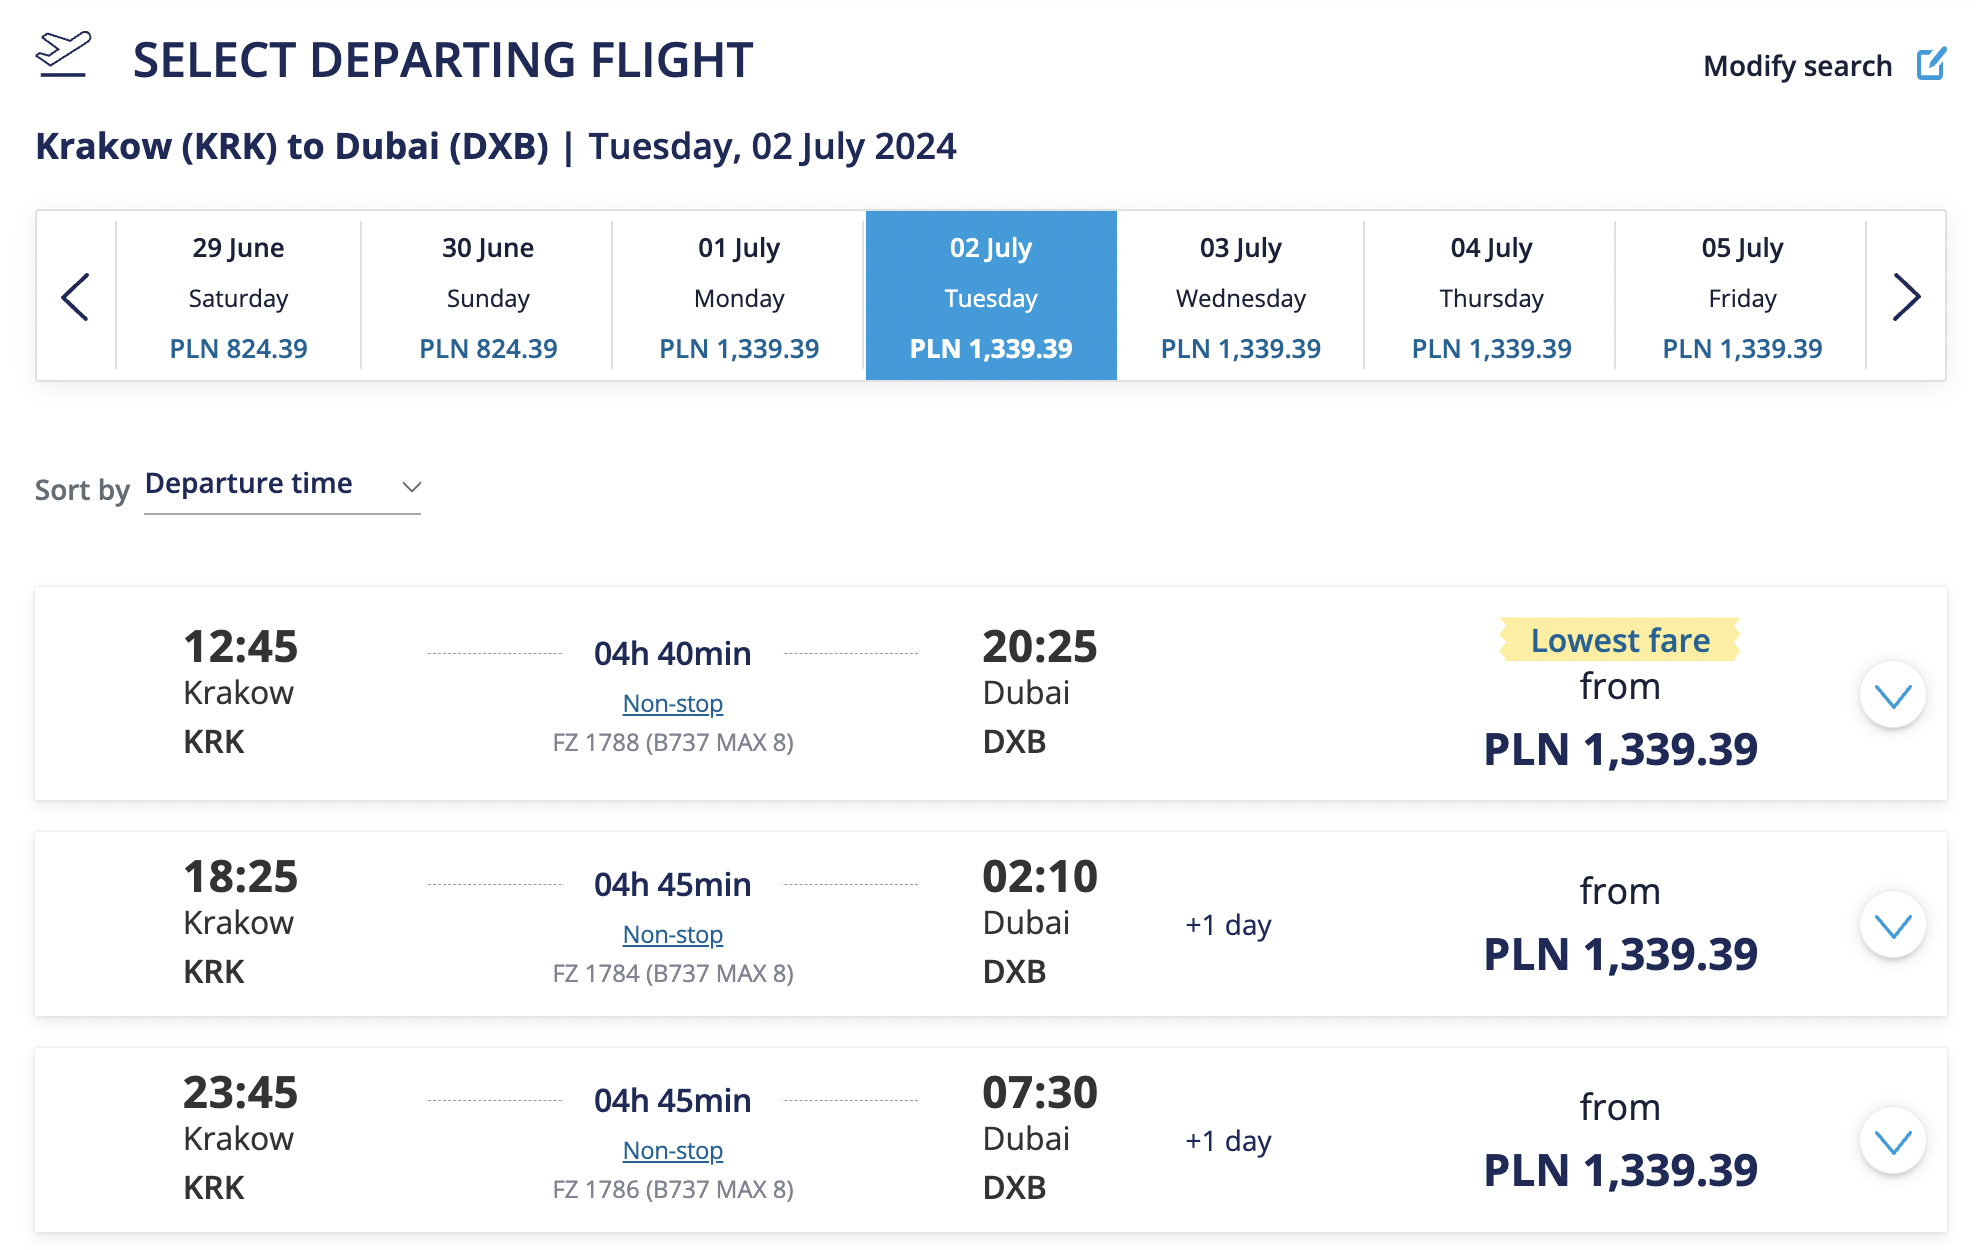
Task: Expand the 18:25 flight fare details
Action: point(1892,925)
